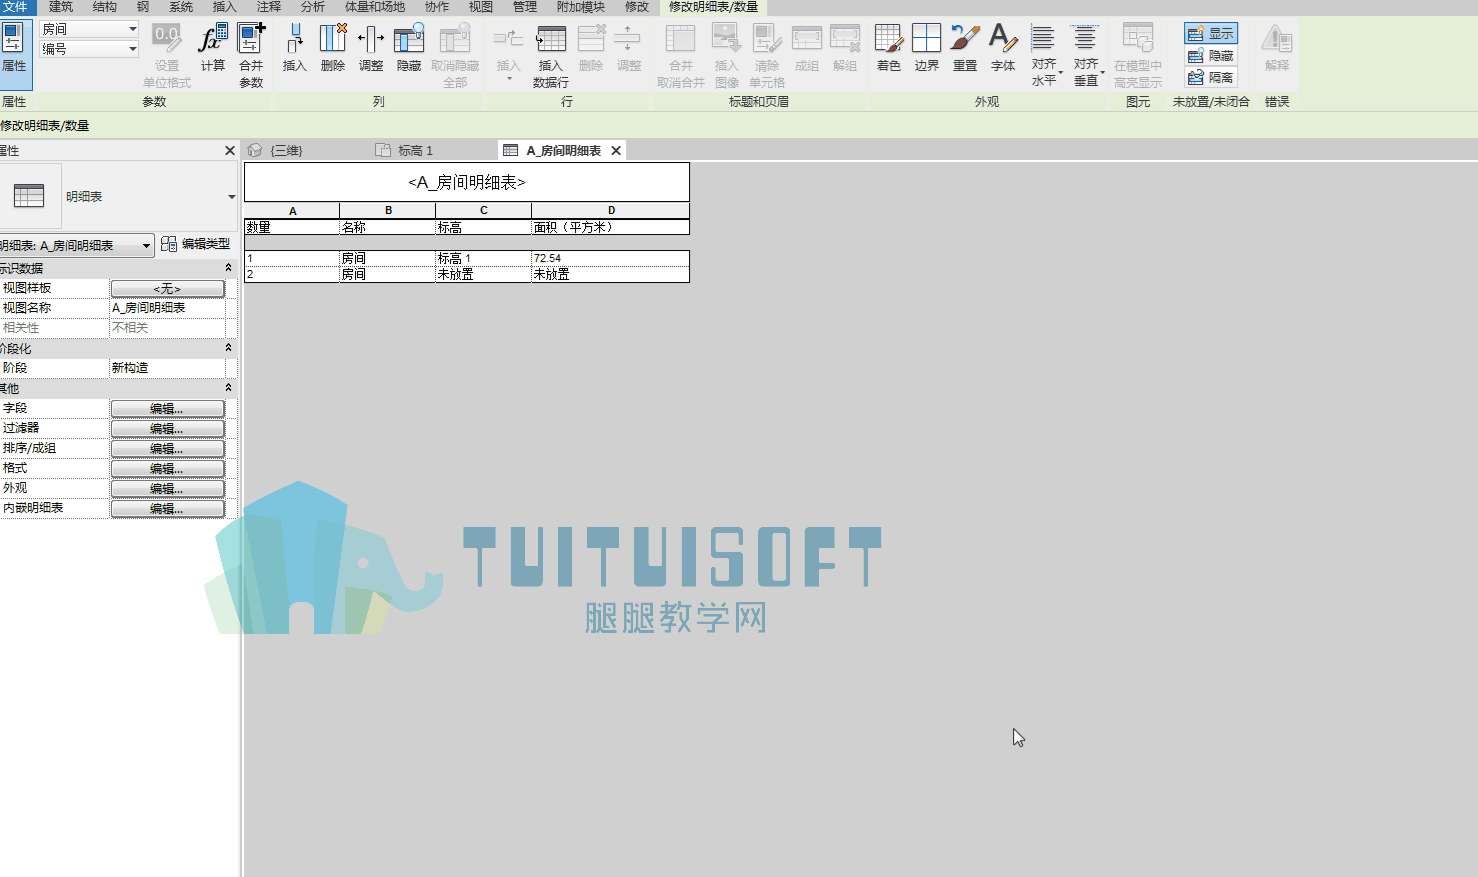1478x877 pixels.
Task: Collapse the 阶段化 section
Action: pos(228,348)
